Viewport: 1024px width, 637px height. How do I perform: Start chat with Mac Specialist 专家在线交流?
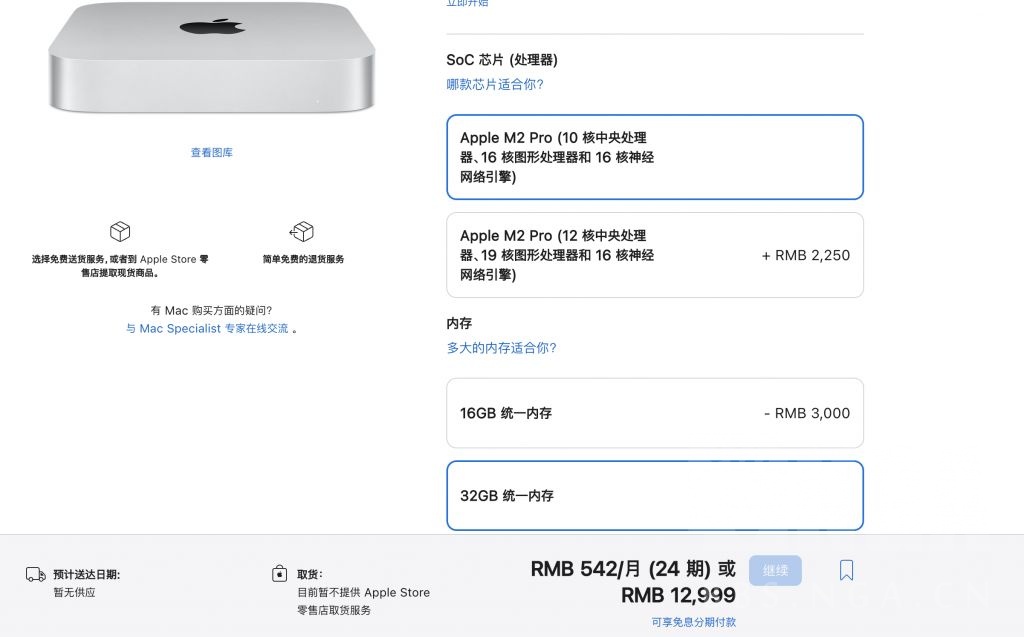pos(210,328)
